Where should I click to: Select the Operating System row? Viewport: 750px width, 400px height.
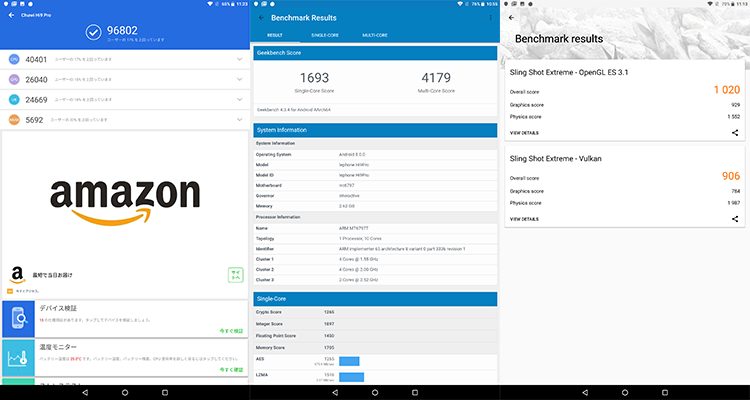pyautogui.click(x=375, y=155)
